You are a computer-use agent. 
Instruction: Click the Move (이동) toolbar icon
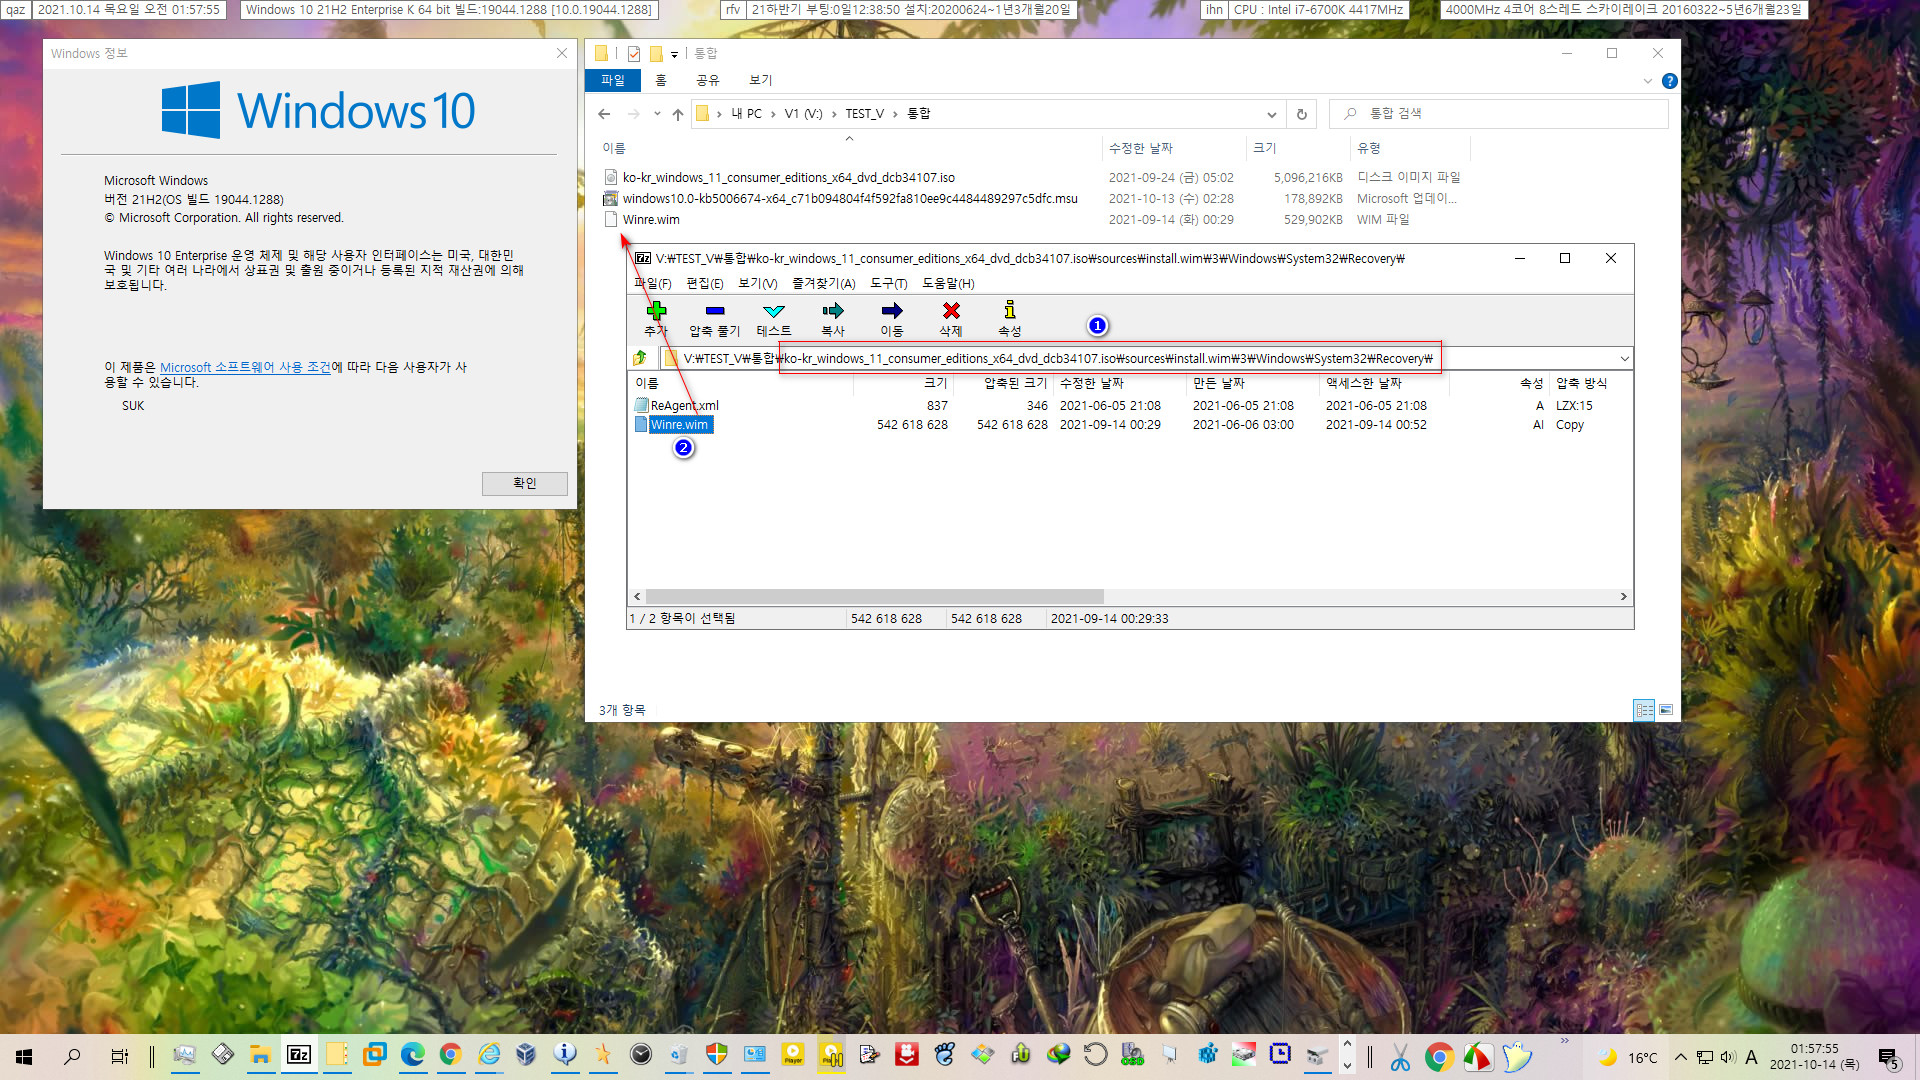click(891, 311)
